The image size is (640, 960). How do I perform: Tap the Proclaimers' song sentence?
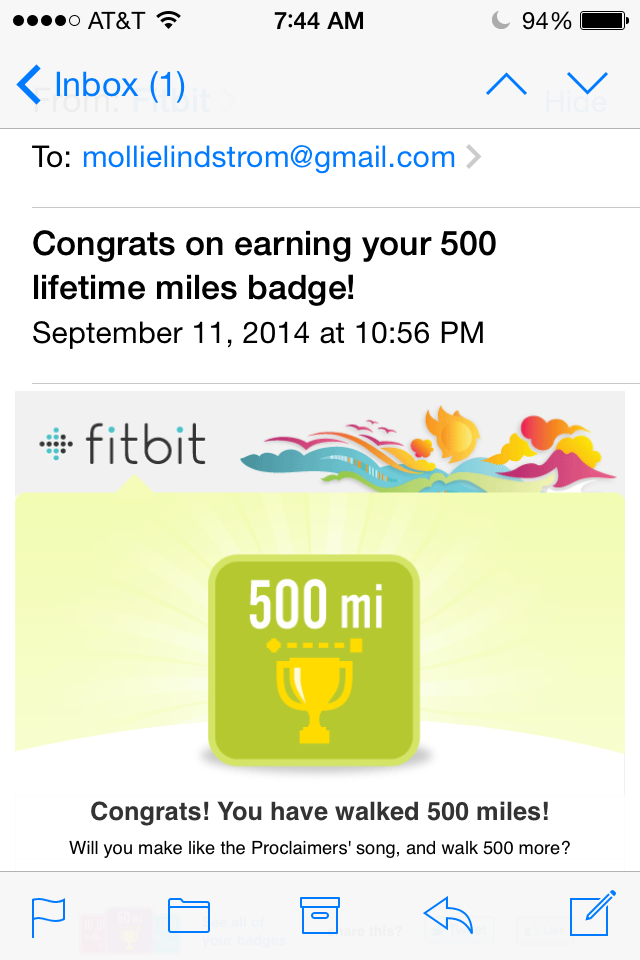coord(320,848)
